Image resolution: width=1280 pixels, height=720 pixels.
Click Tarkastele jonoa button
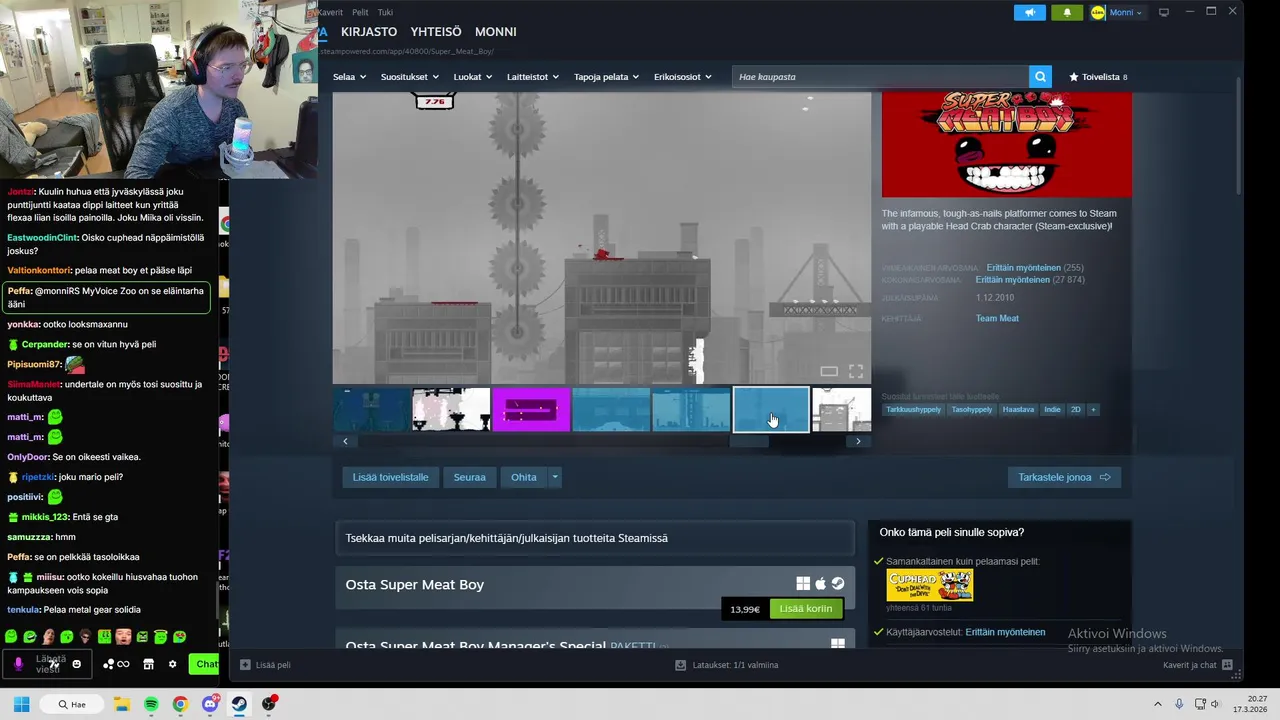(x=1064, y=477)
